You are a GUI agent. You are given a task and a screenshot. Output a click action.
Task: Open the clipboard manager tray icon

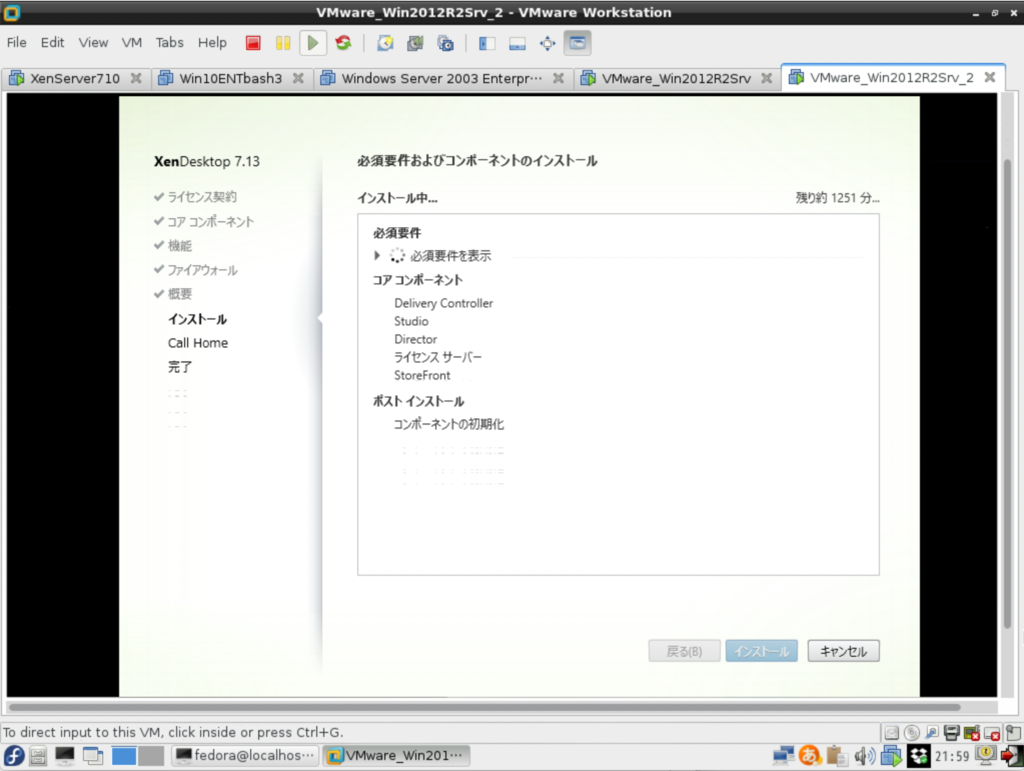pyautogui.click(x=837, y=756)
